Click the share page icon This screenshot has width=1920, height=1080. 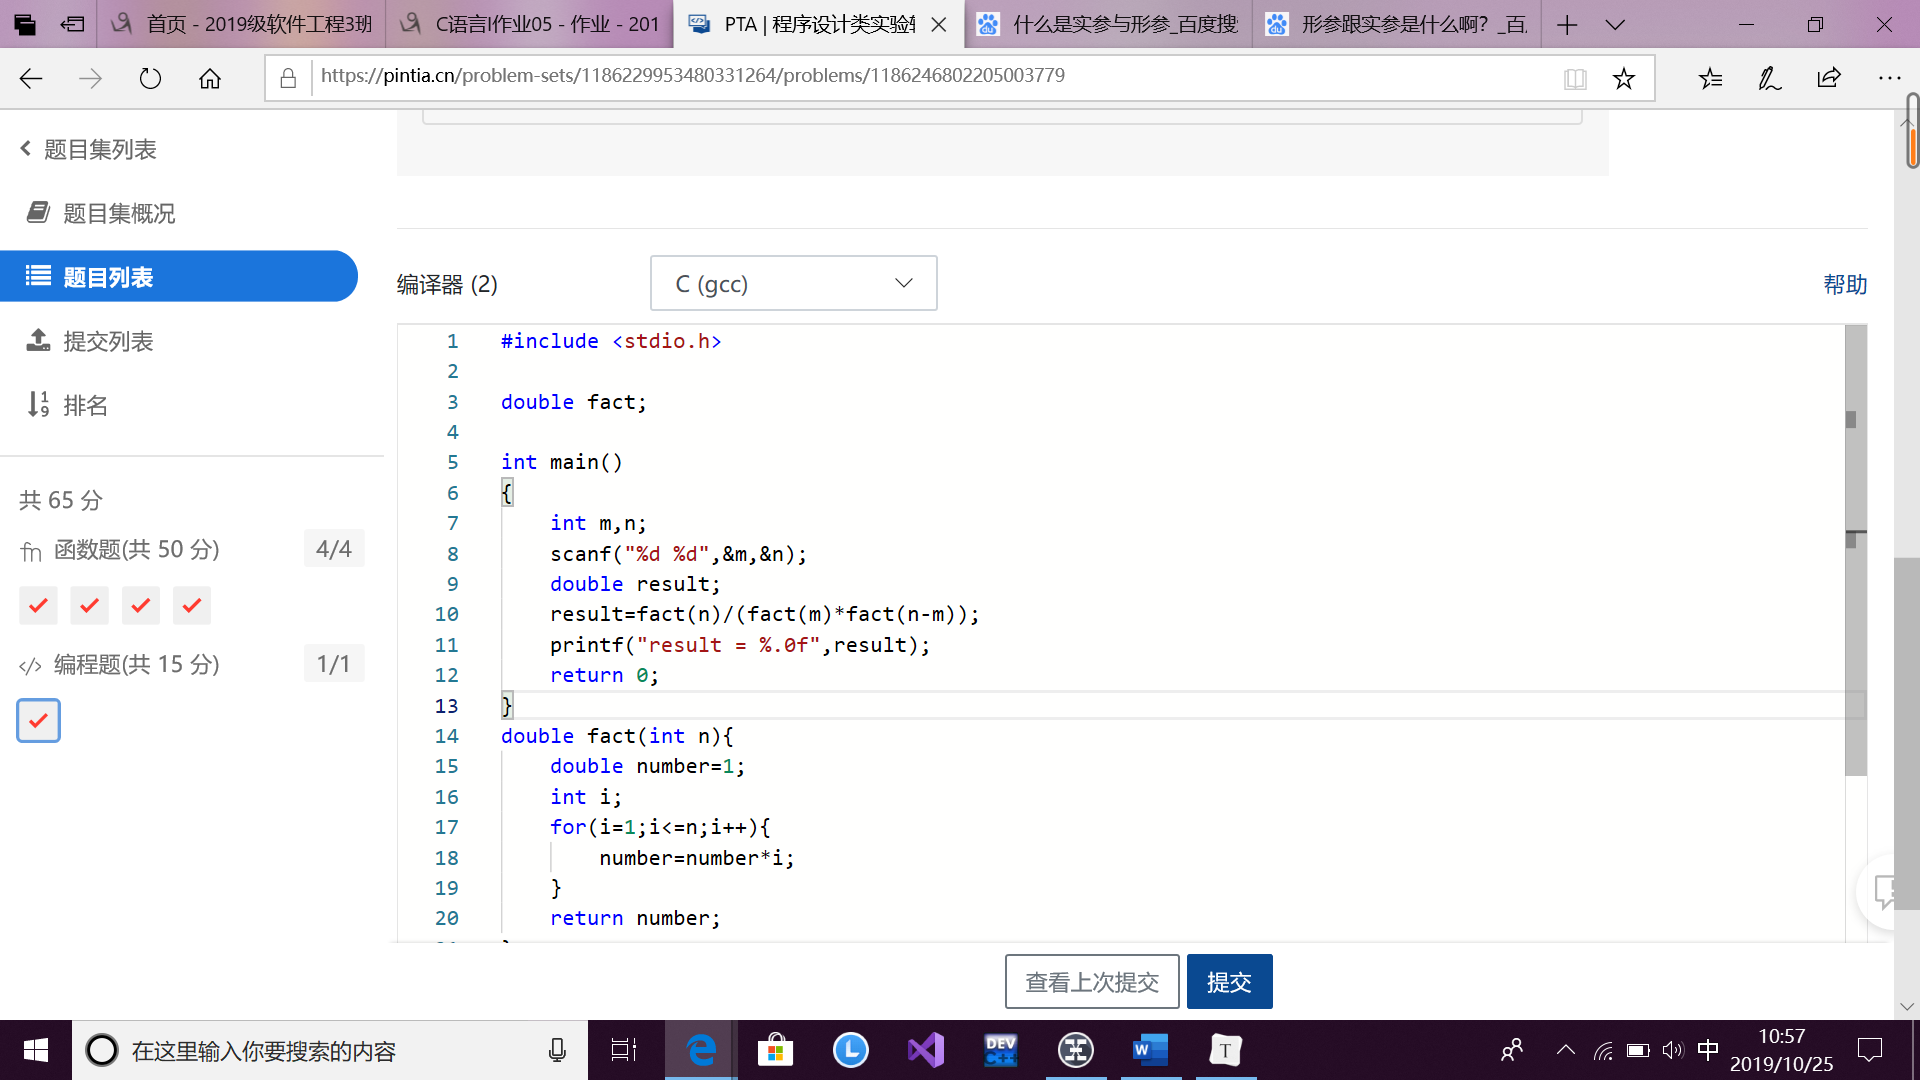coord(1829,78)
